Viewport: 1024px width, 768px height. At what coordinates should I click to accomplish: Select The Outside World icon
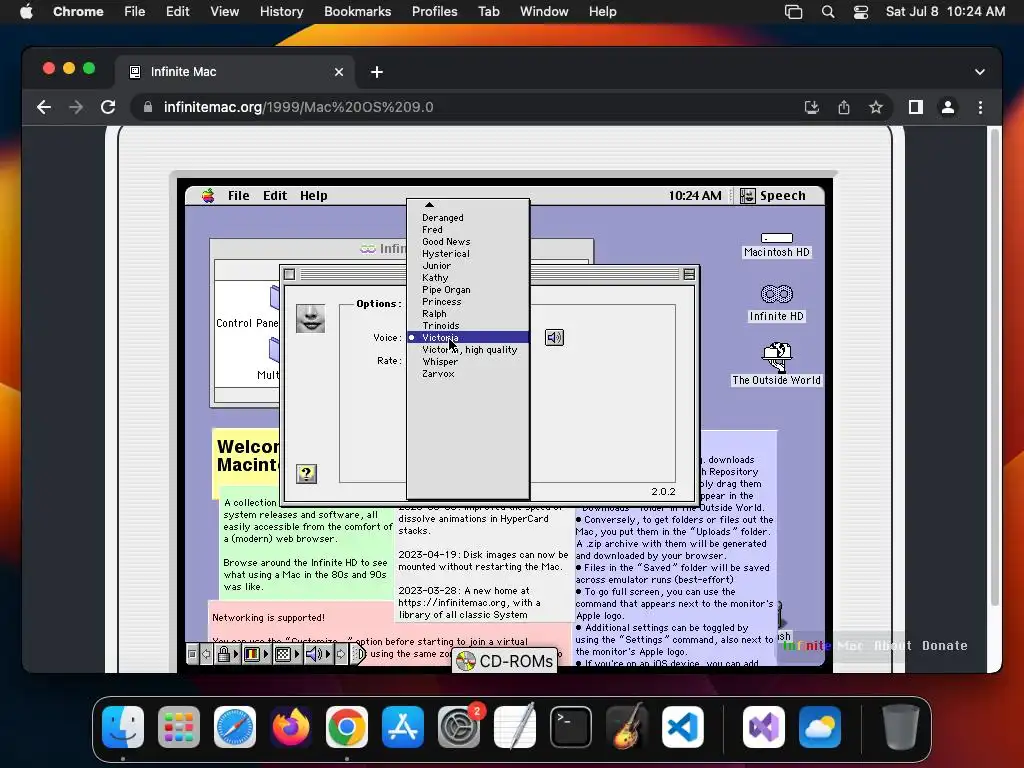point(776,364)
